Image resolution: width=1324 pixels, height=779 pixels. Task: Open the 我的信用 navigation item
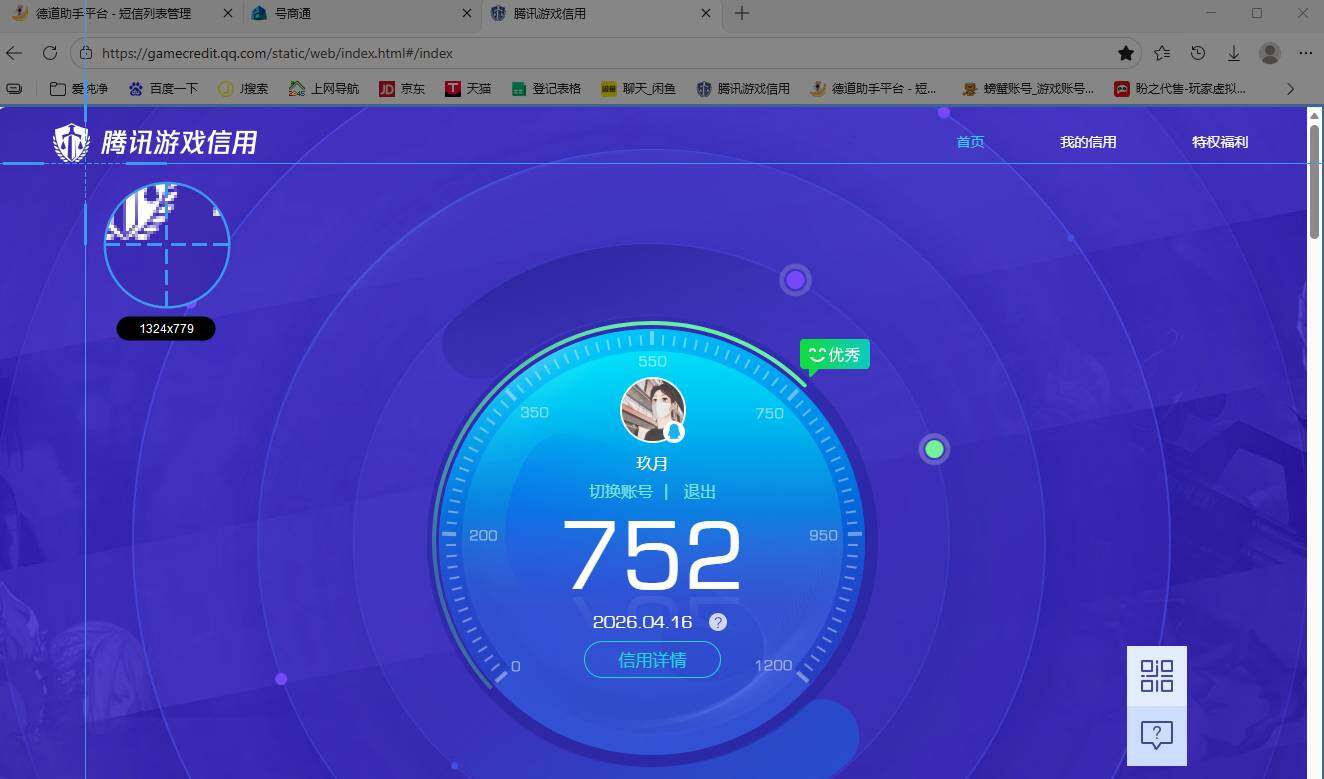[x=1088, y=142]
